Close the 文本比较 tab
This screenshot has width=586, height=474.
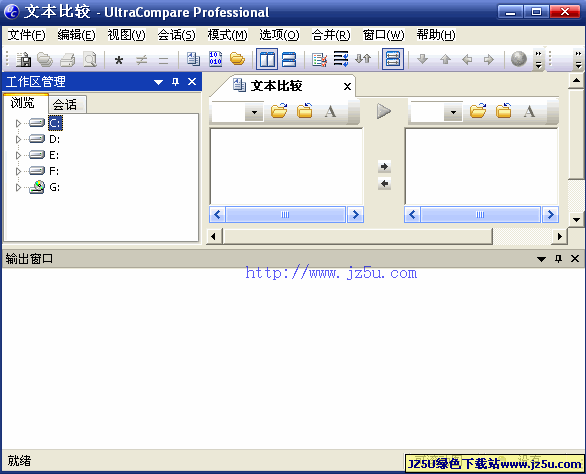(x=347, y=87)
